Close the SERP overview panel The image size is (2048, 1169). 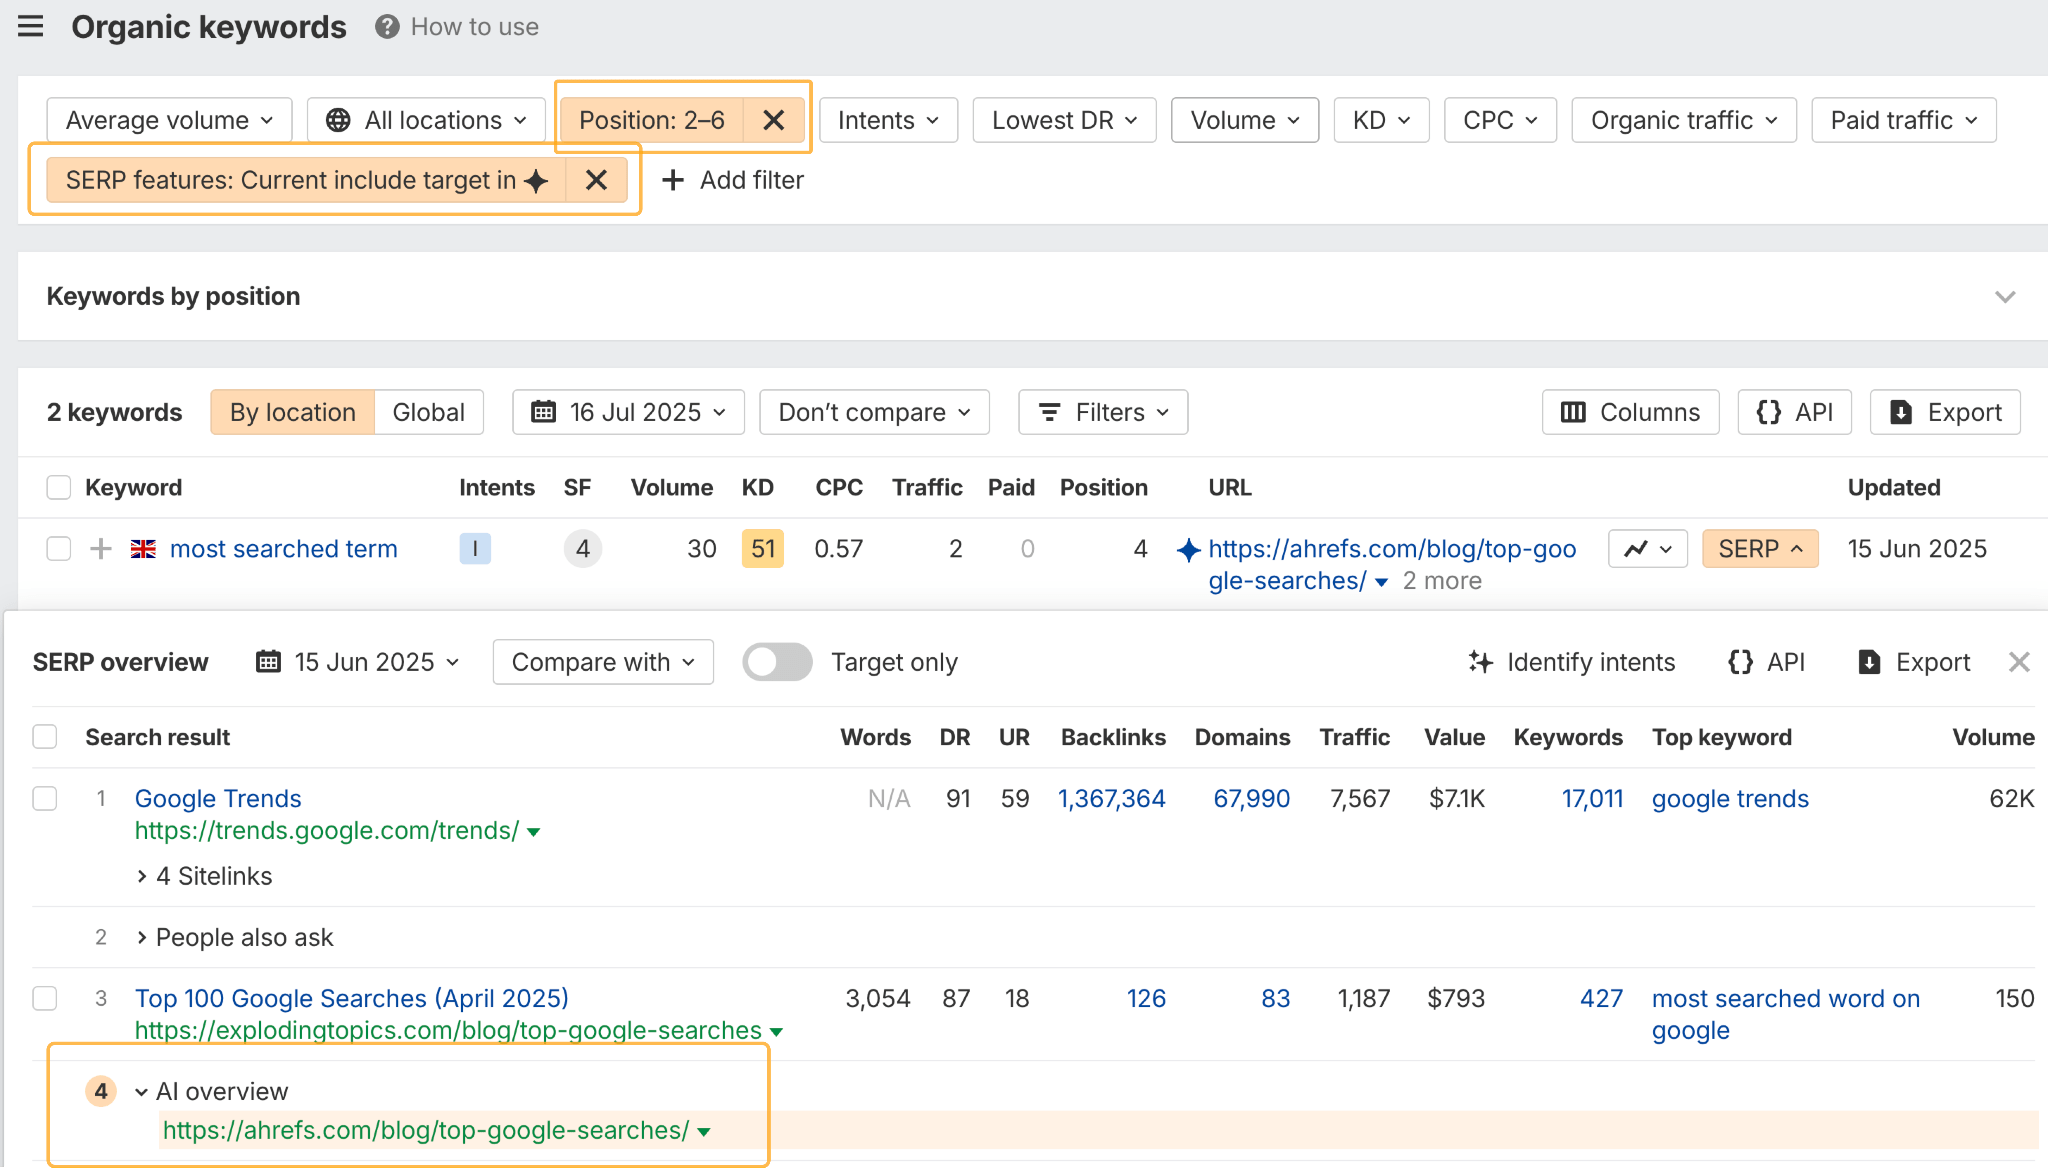tap(2019, 662)
